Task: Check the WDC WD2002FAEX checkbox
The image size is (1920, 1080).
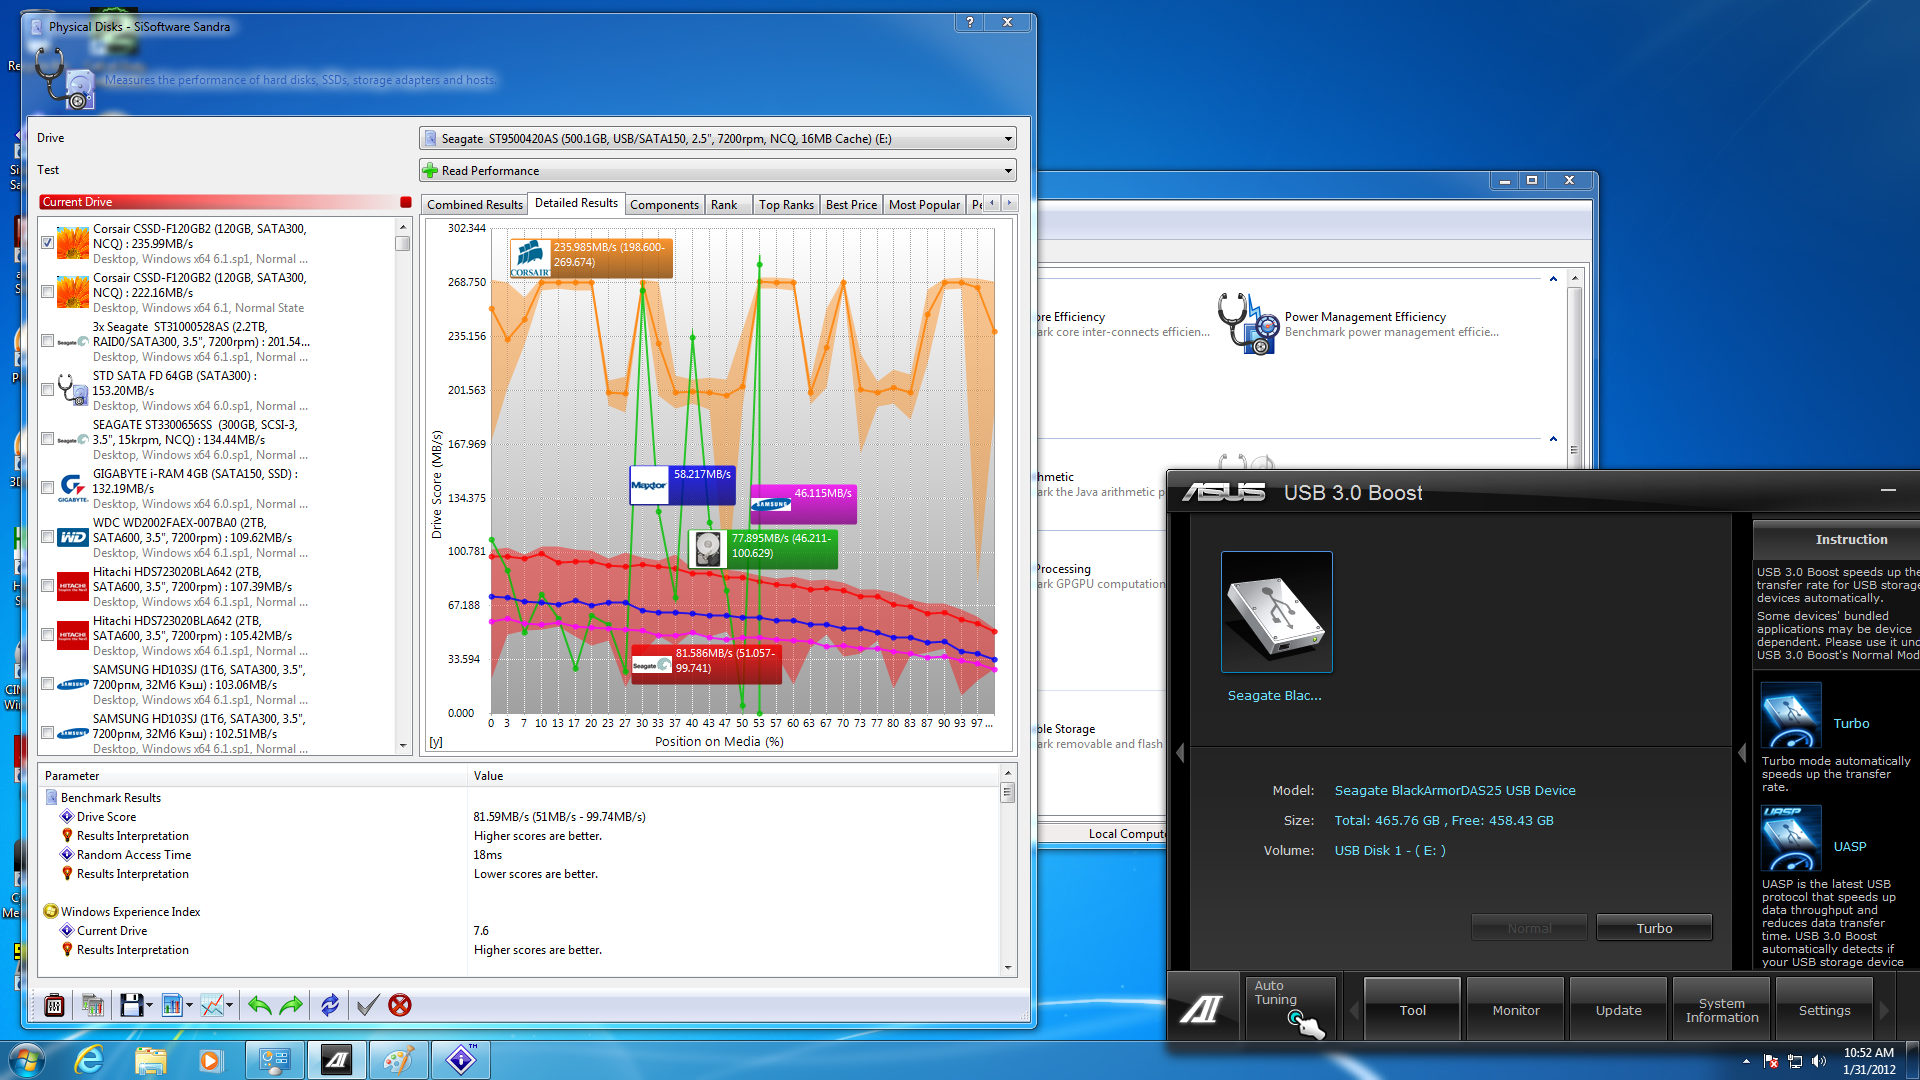Action: [x=47, y=537]
